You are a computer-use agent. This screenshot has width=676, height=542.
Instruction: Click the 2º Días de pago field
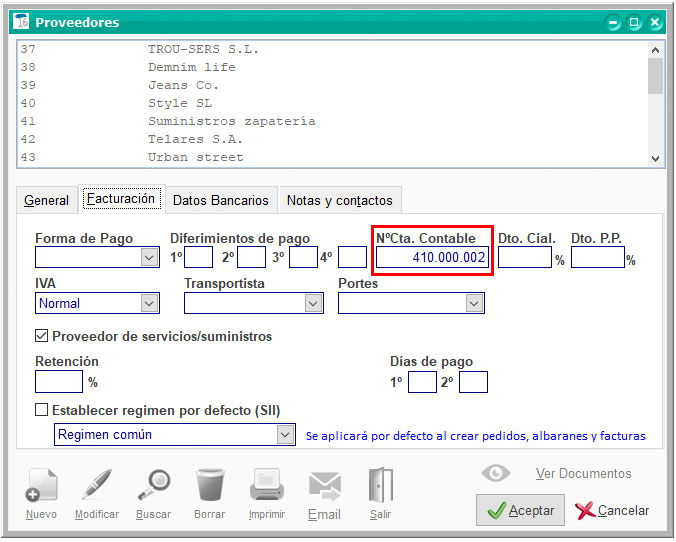click(x=473, y=382)
